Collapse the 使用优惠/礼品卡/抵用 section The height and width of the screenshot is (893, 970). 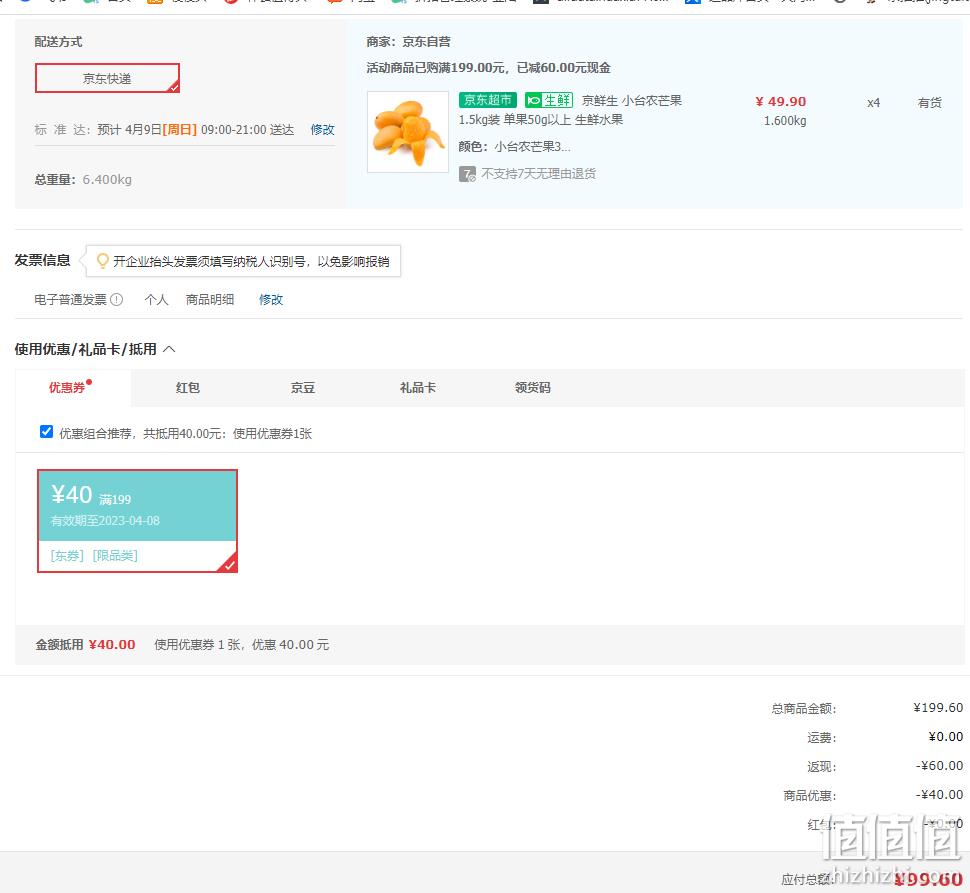[x=170, y=349]
